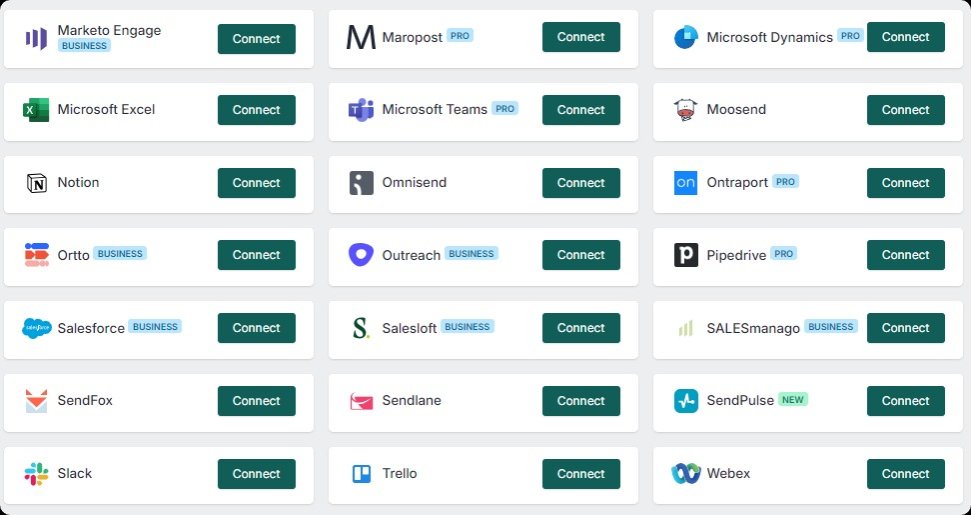Screen dimensions: 971x515
Task: Click the NEW badge beside SendPulse
Action: (793, 399)
